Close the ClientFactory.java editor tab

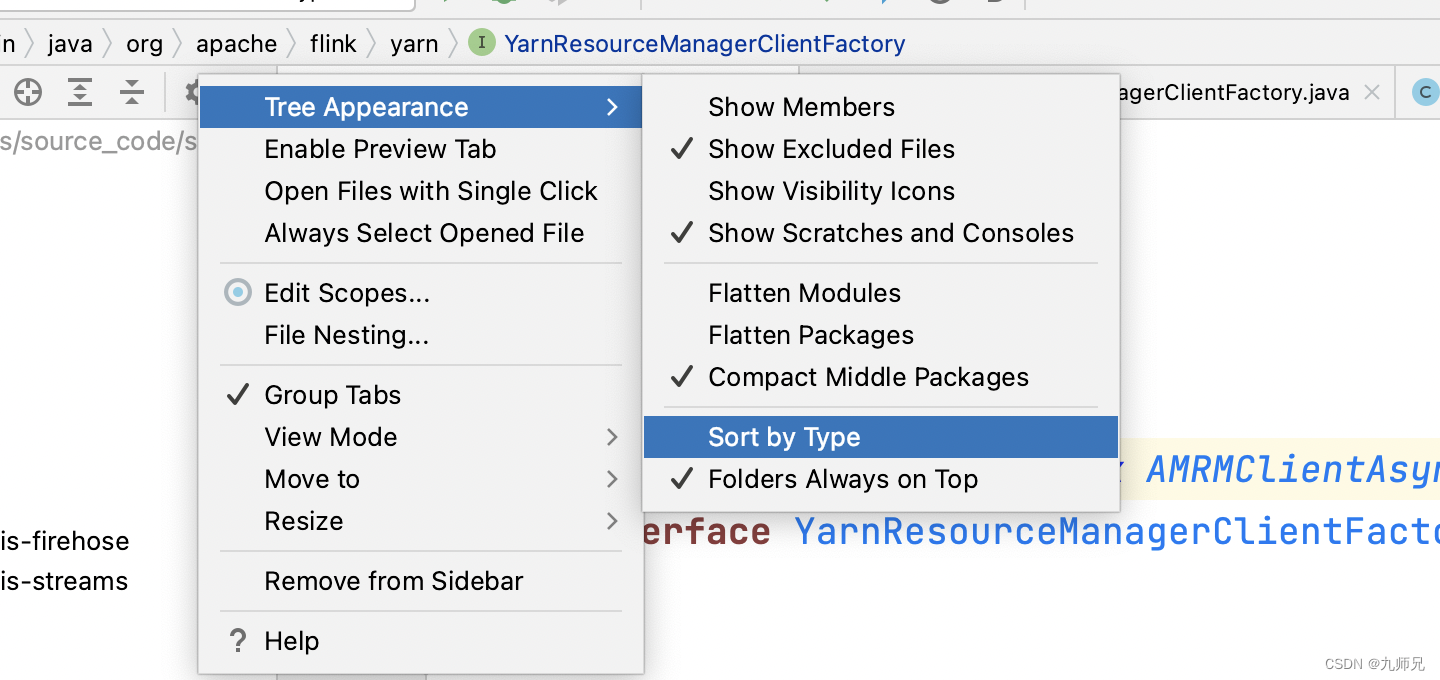coord(1372,93)
